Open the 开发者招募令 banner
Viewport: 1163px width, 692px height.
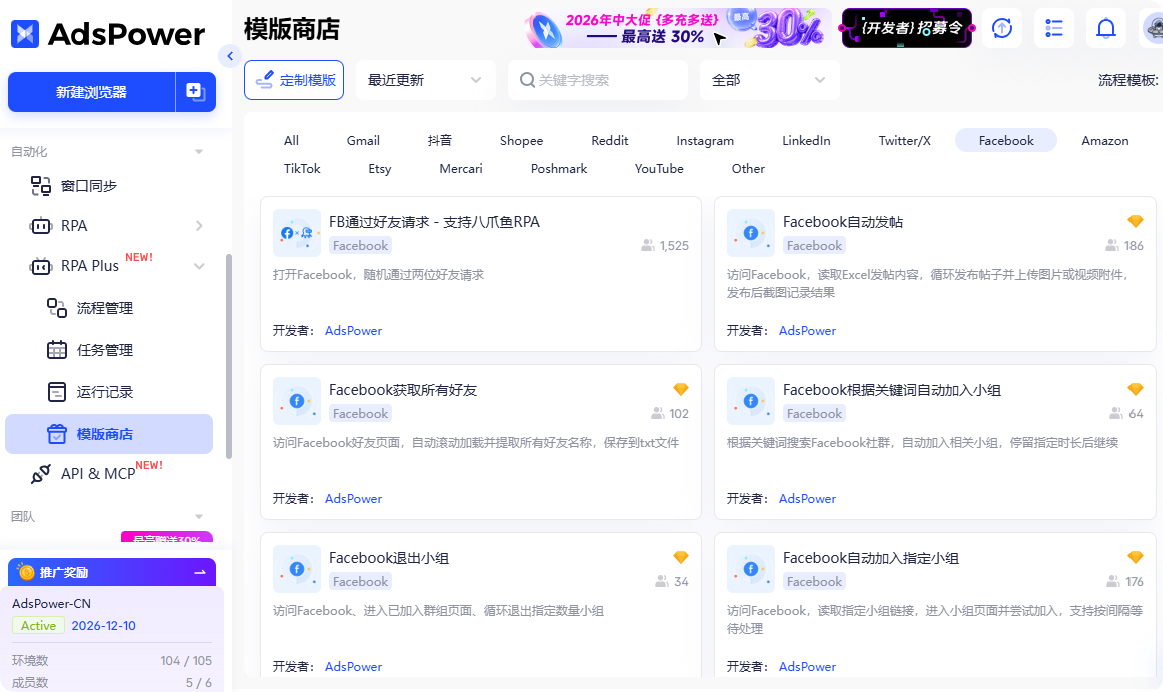coord(907,28)
